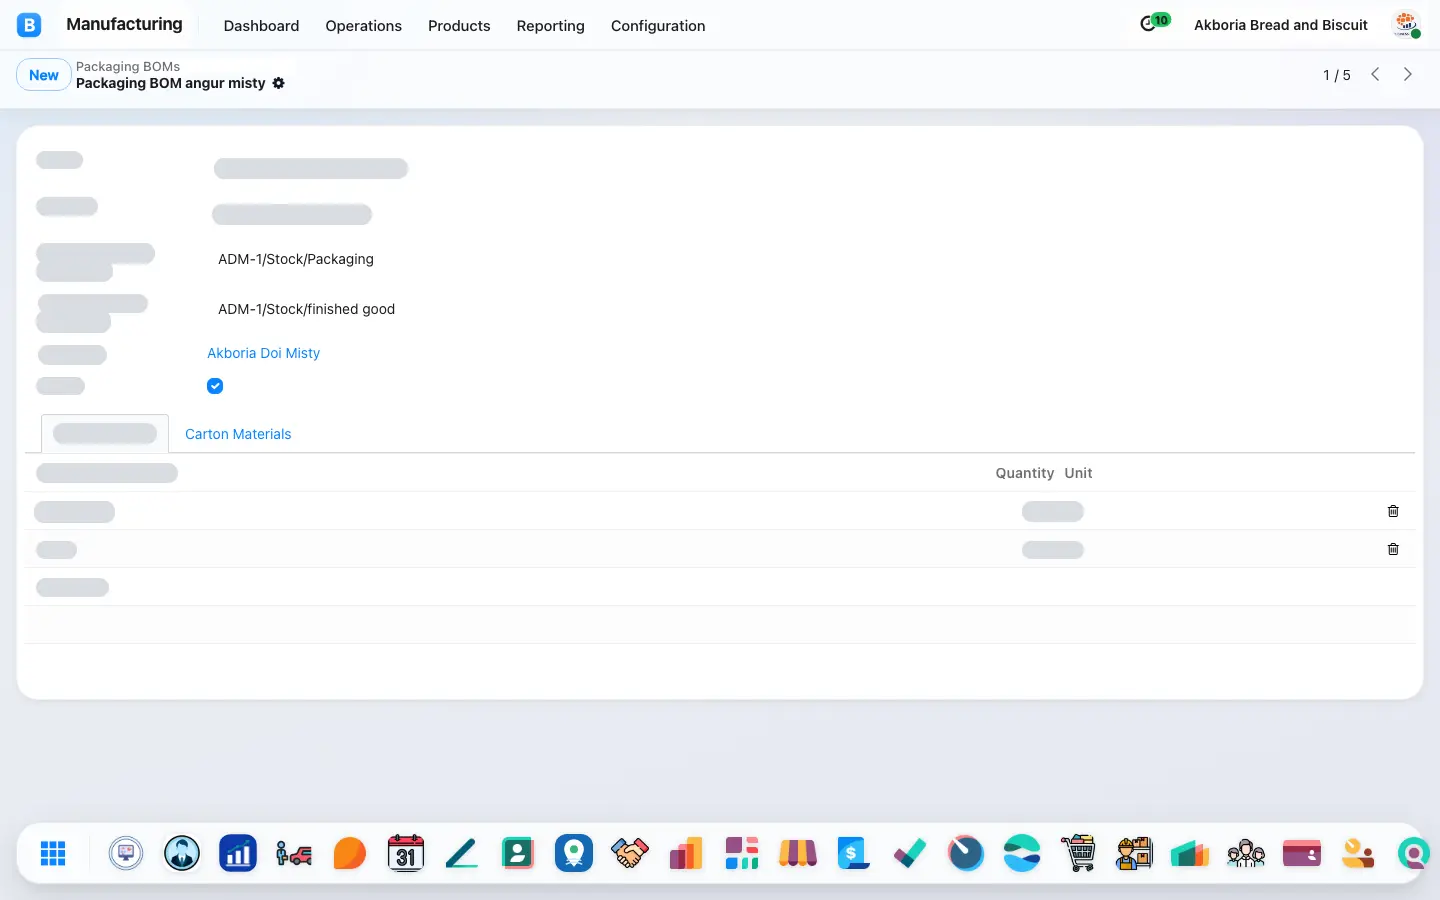1440x900 pixels.
Task: Open the Akboria Doi Misty link
Action: pyautogui.click(x=263, y=353)
